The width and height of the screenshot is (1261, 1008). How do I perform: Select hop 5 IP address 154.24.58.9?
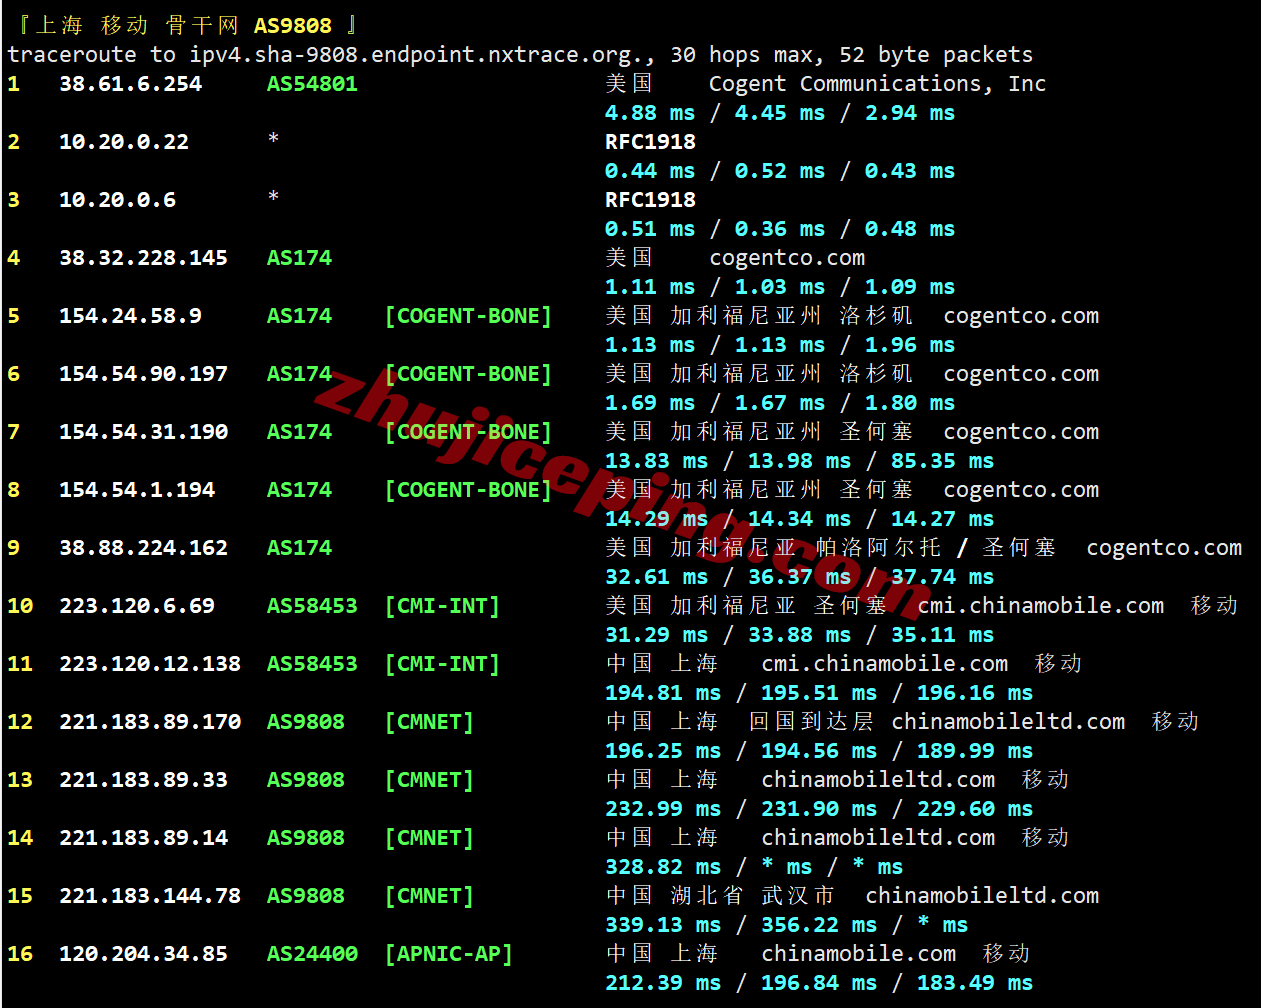(130, 316)
